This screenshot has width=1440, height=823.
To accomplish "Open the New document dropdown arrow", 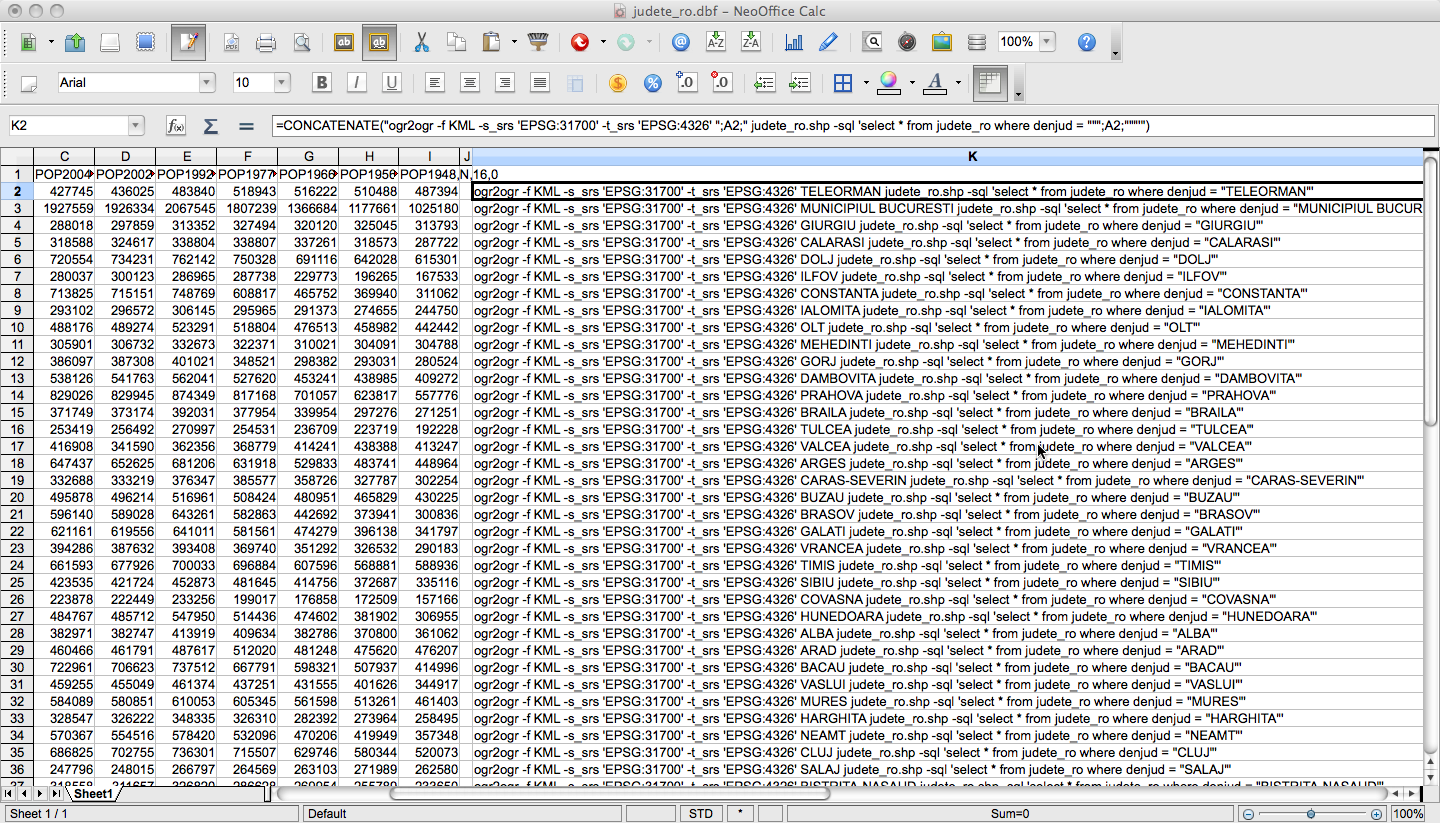I will [x=50, y=42].
